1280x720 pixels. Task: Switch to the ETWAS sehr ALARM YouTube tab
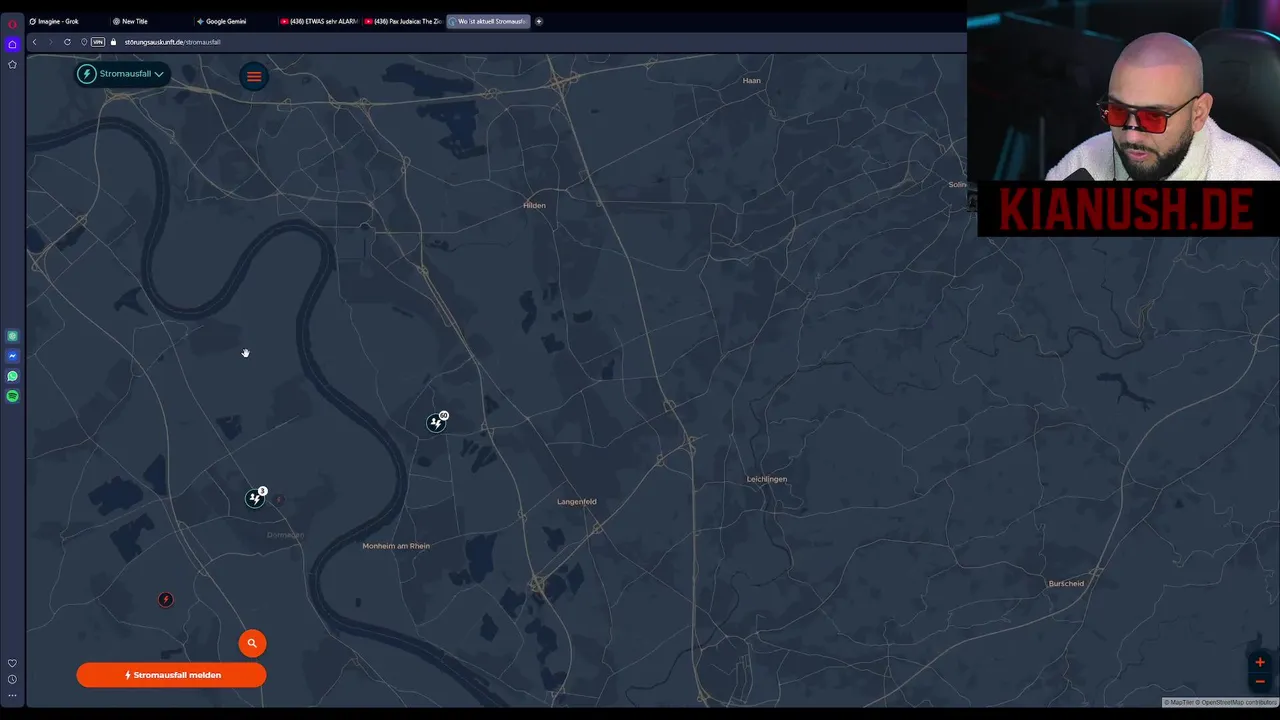(318, 21)
